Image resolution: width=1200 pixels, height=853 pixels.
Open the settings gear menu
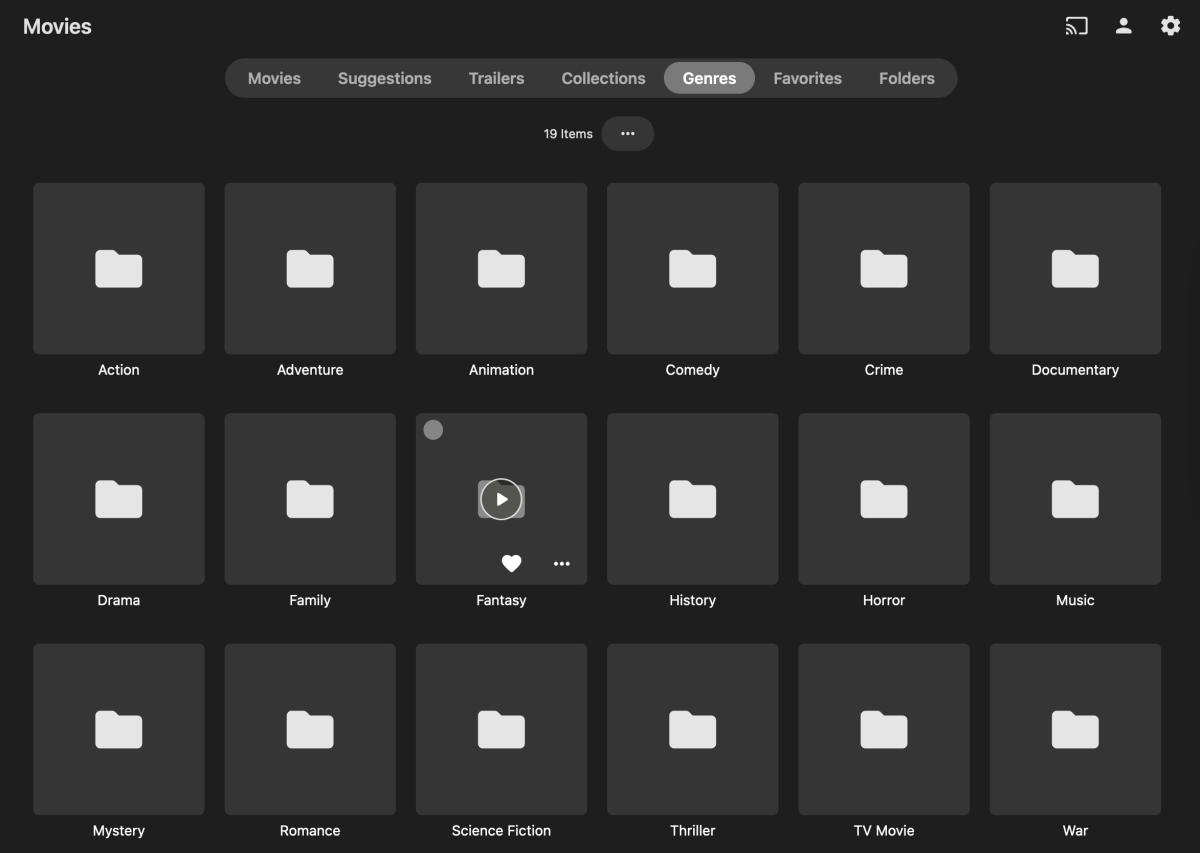point(1170,26)
